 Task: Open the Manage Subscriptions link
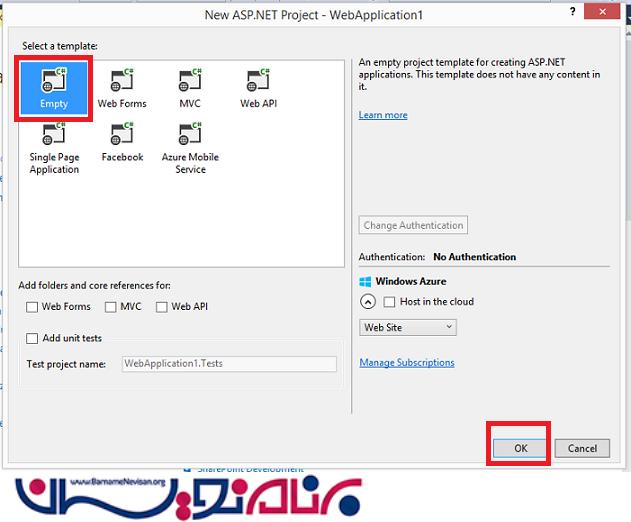click(407, 363)
